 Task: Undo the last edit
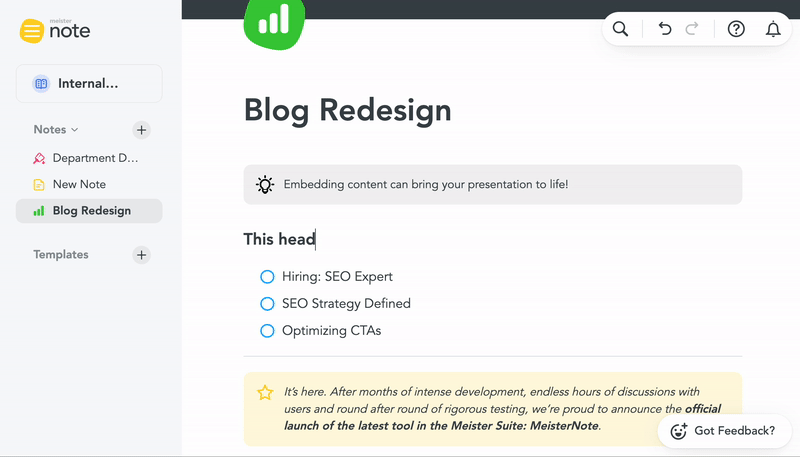coord(664,29)
